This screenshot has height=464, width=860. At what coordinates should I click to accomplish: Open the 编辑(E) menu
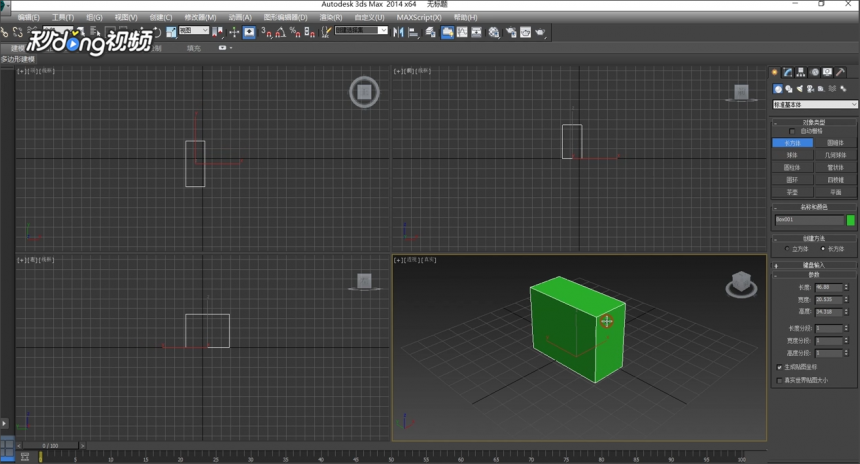point(28,18)
